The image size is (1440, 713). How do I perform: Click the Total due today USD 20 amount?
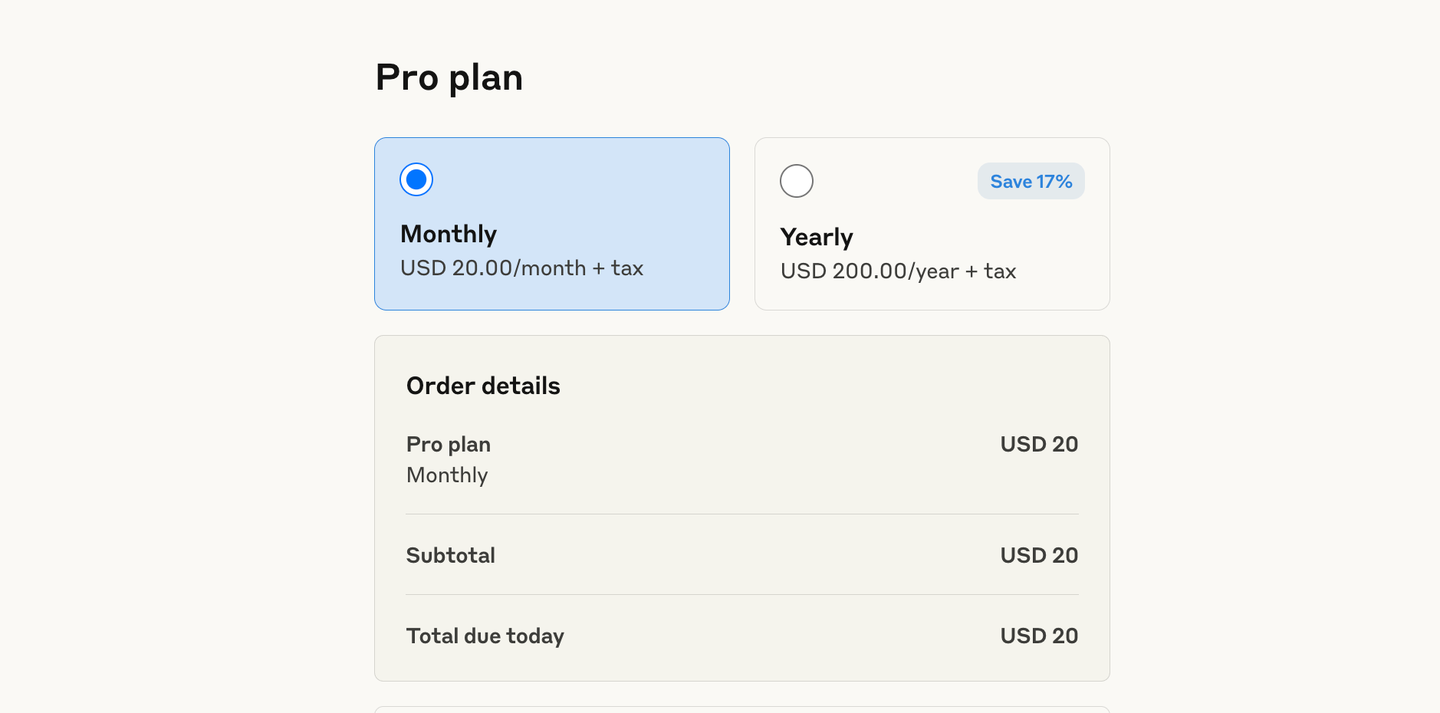coord(1039,636)
